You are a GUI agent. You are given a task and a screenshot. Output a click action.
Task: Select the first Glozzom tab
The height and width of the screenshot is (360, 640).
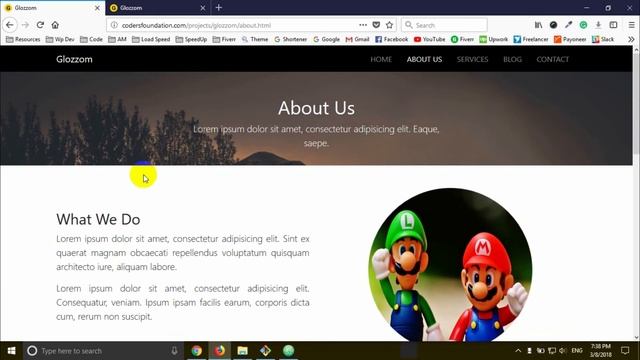tap(53, 8)
